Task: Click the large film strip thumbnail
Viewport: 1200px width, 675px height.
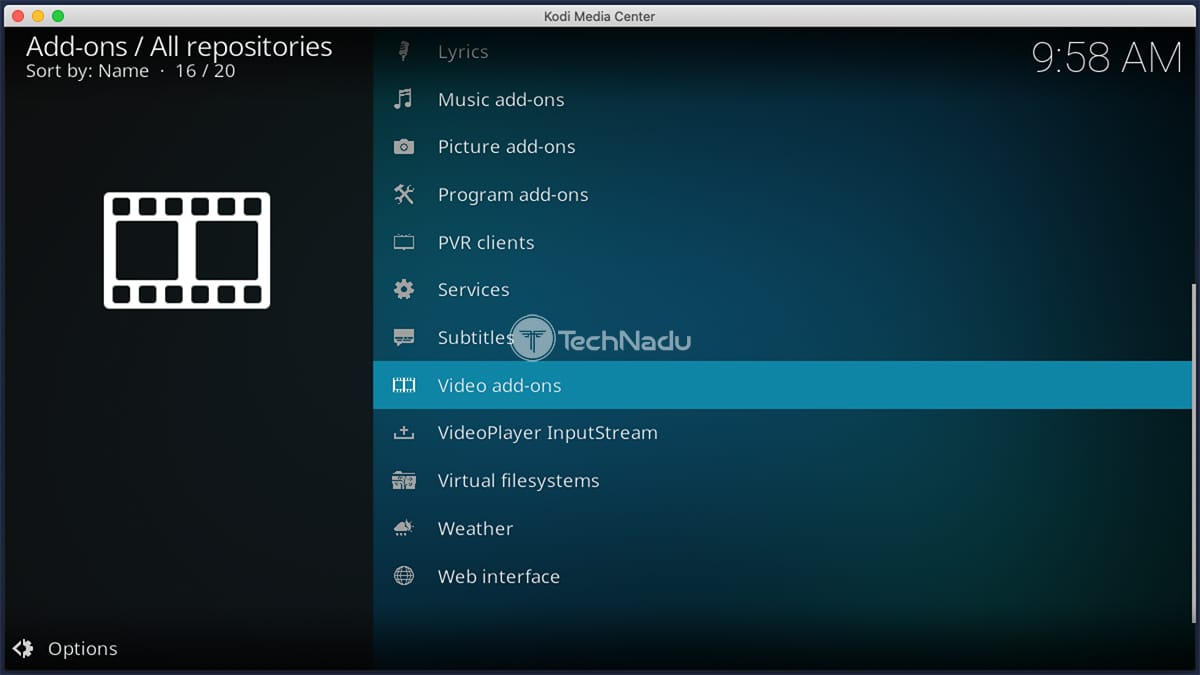Action: click(x=187, y=250)
